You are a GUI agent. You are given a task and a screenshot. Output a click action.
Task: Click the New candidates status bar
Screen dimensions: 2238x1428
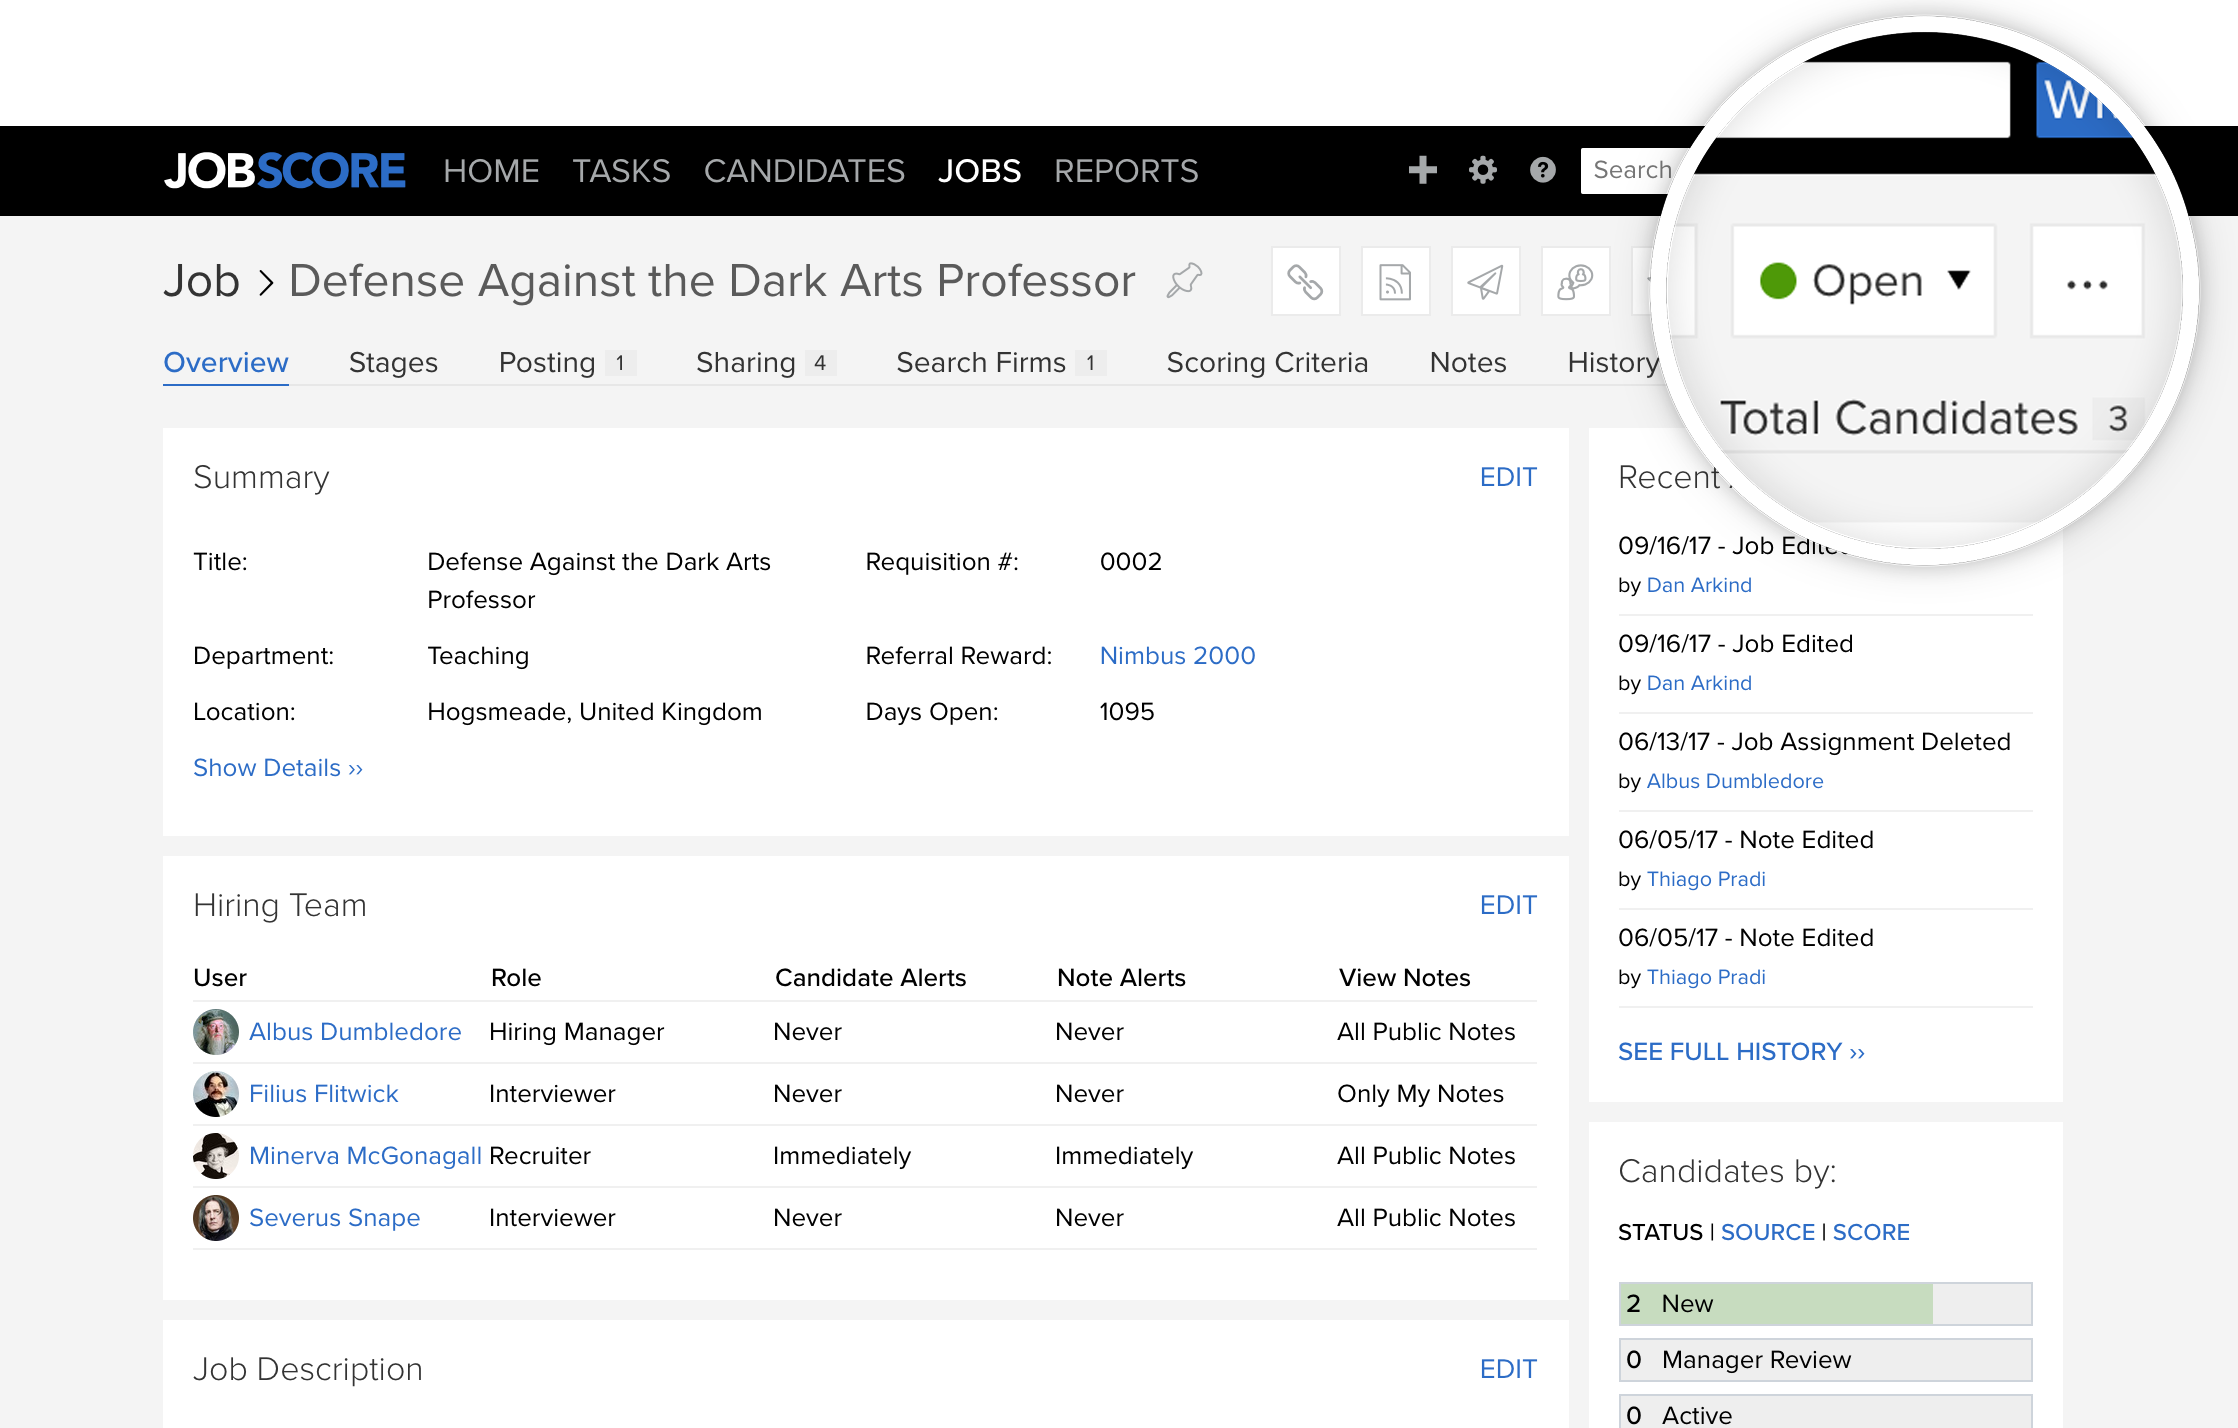[x=1825, y=1304]
